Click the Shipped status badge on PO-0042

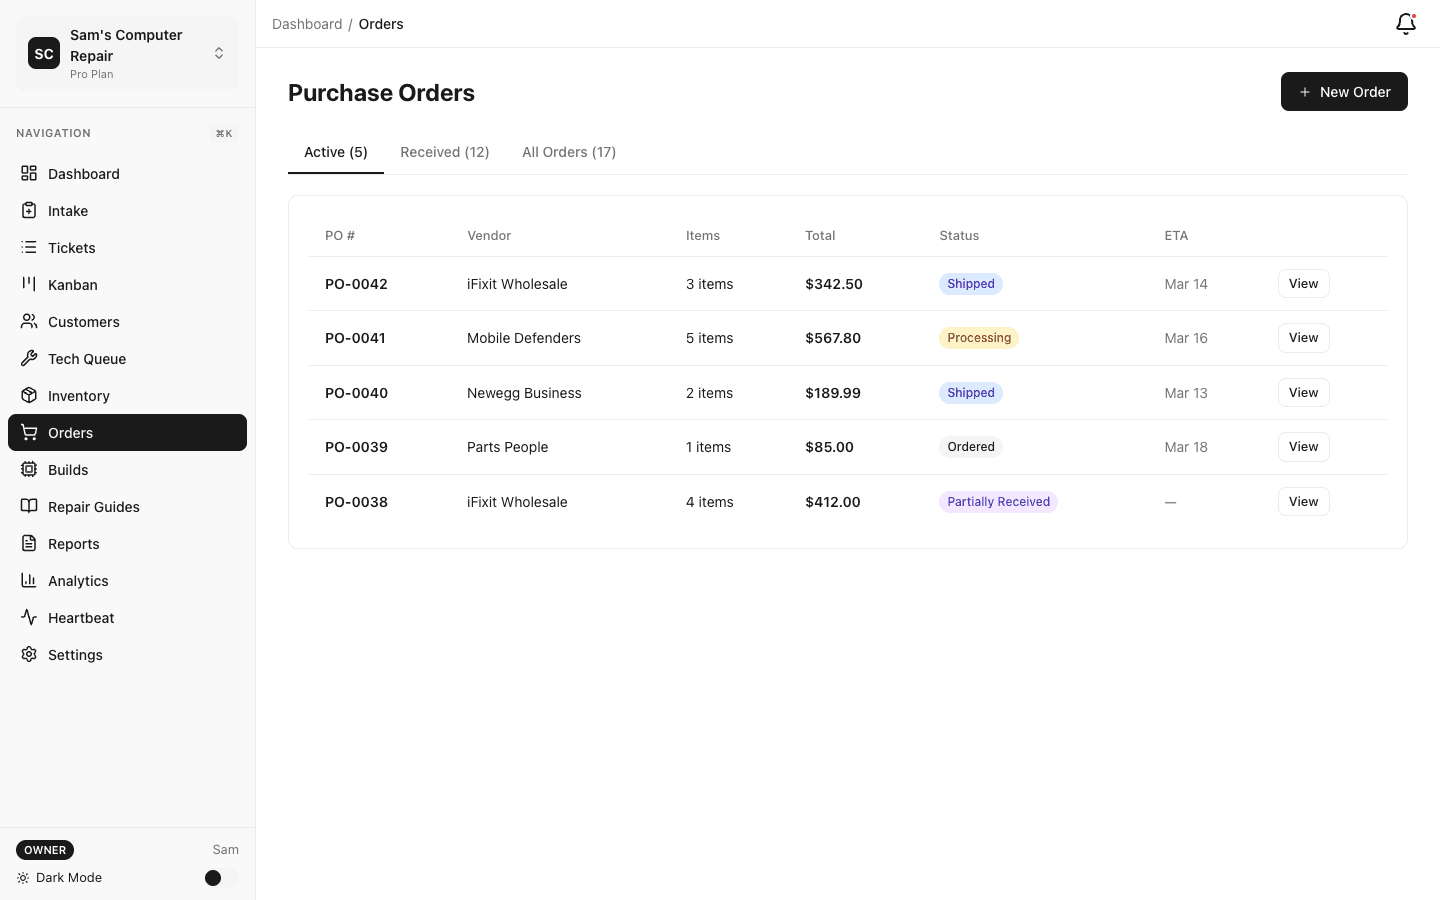tap(970, 283)
